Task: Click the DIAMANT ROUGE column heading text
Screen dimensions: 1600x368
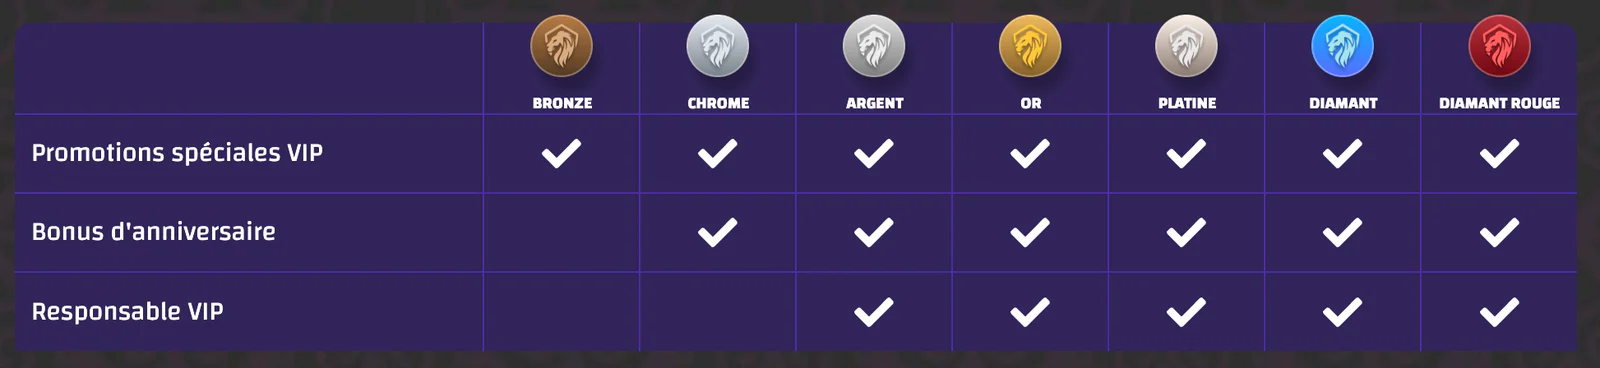Action: (x=1499, y=103)
